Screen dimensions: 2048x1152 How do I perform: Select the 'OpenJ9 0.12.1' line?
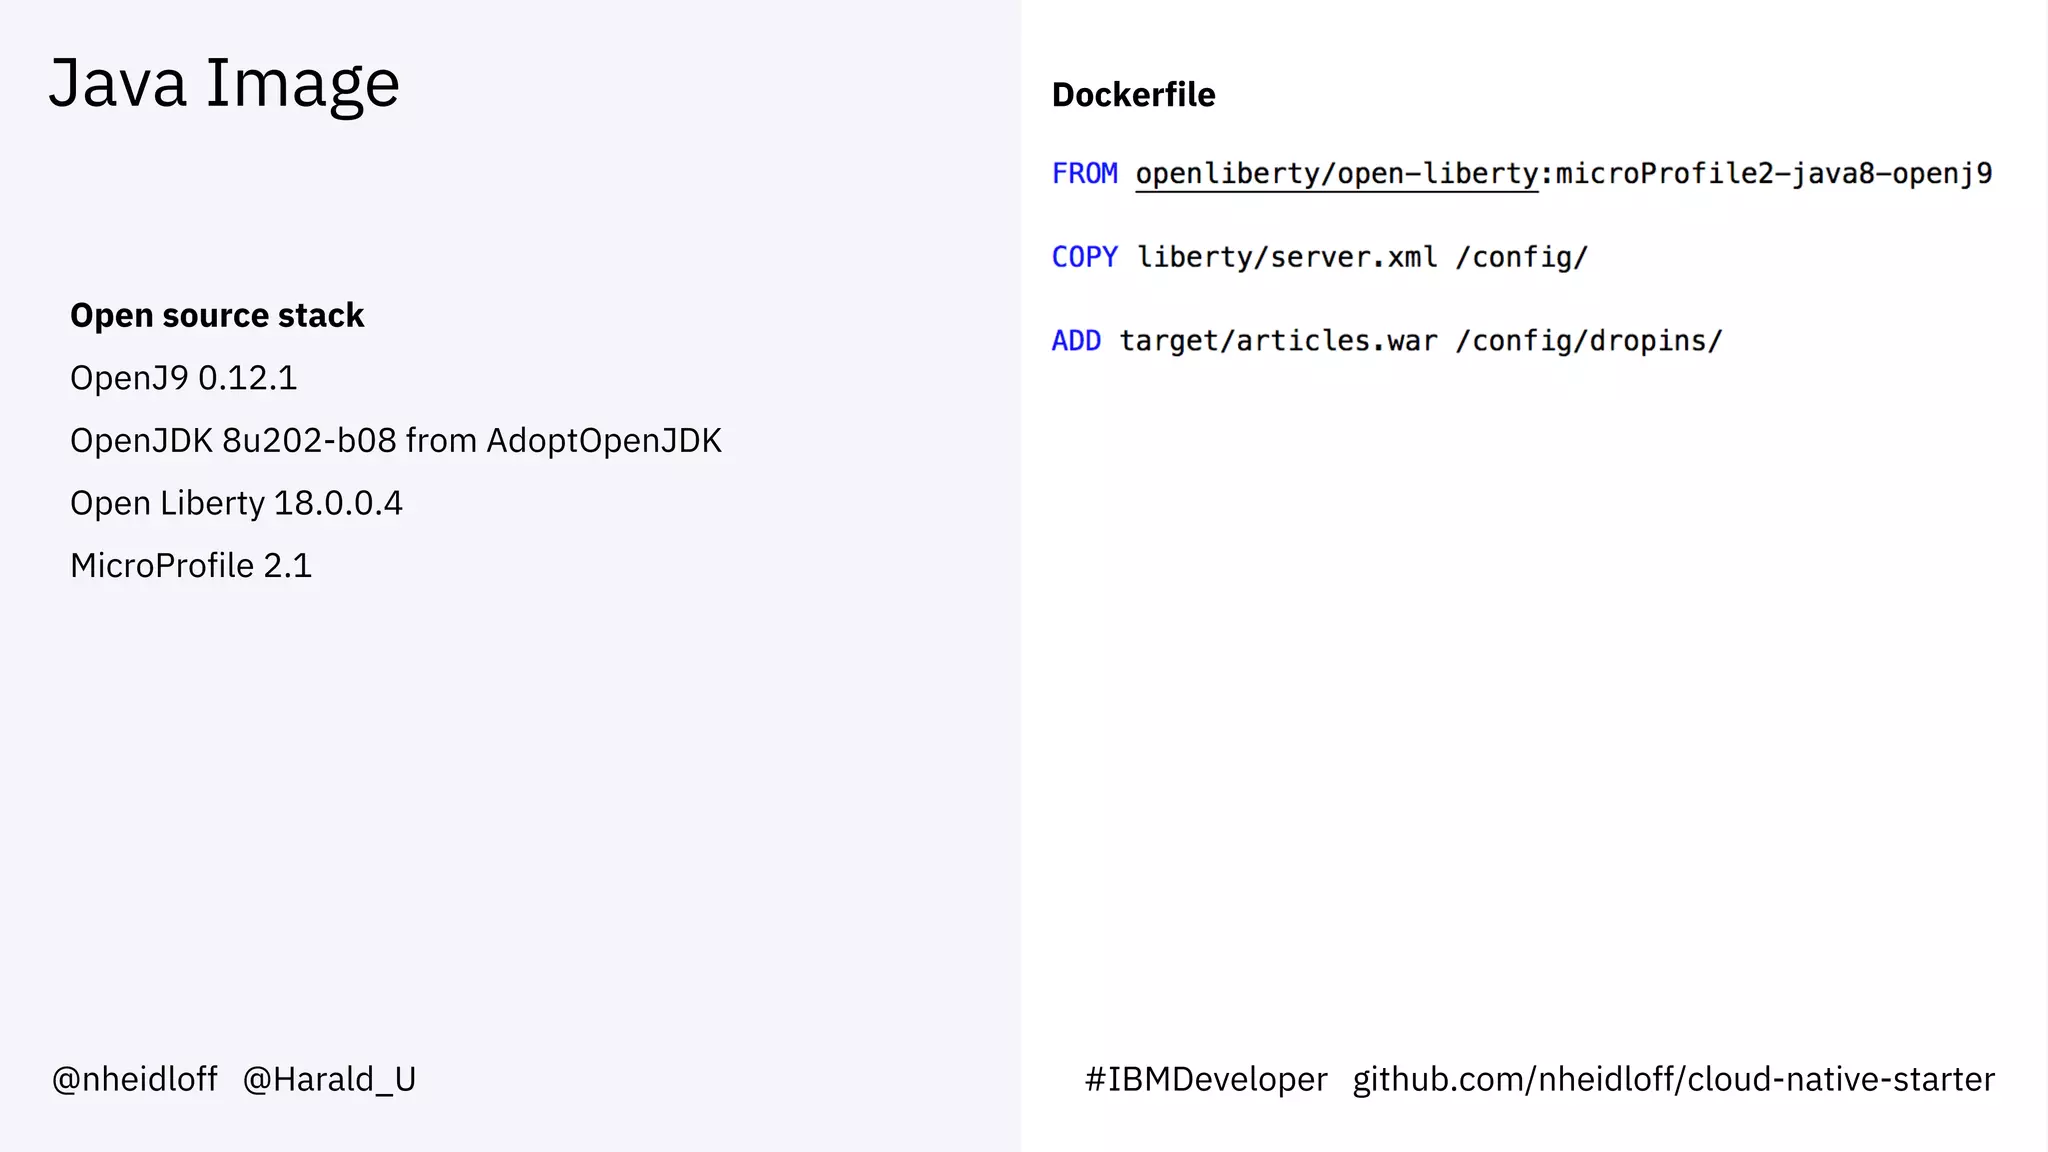183,378
